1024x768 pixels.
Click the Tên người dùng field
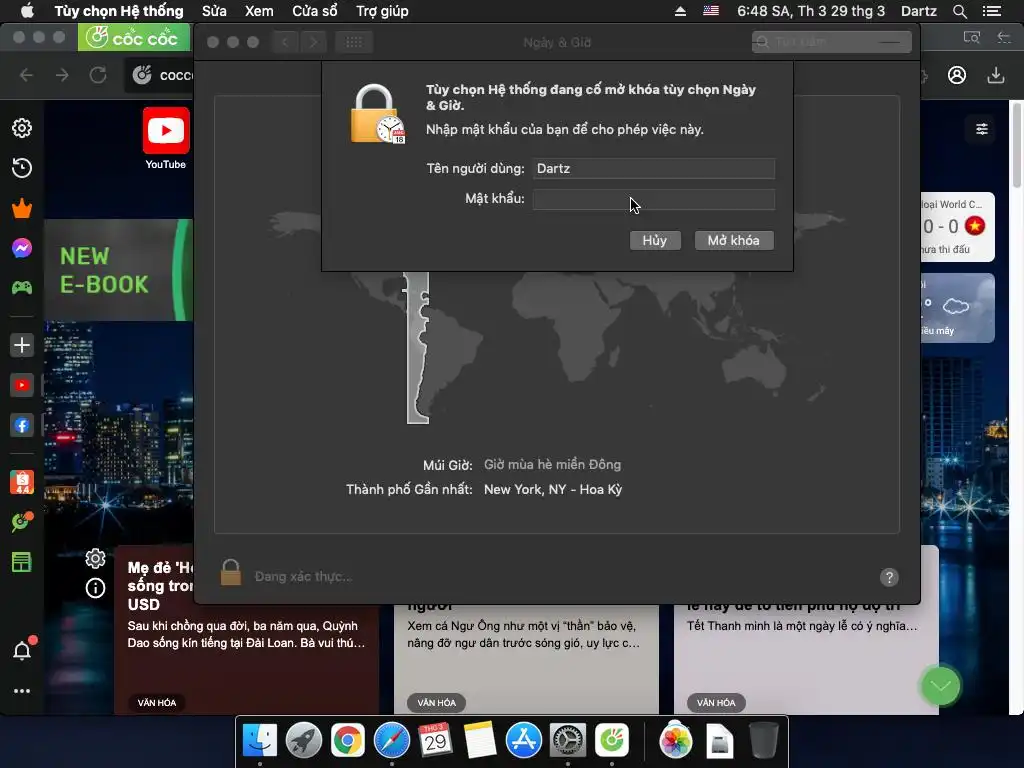654,168
